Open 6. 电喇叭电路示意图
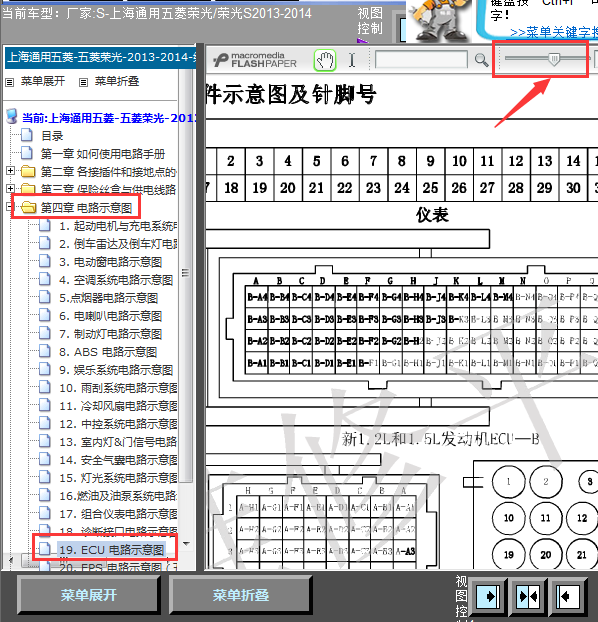The width and height of the screenshot is (598, 622). coord(111,316)
